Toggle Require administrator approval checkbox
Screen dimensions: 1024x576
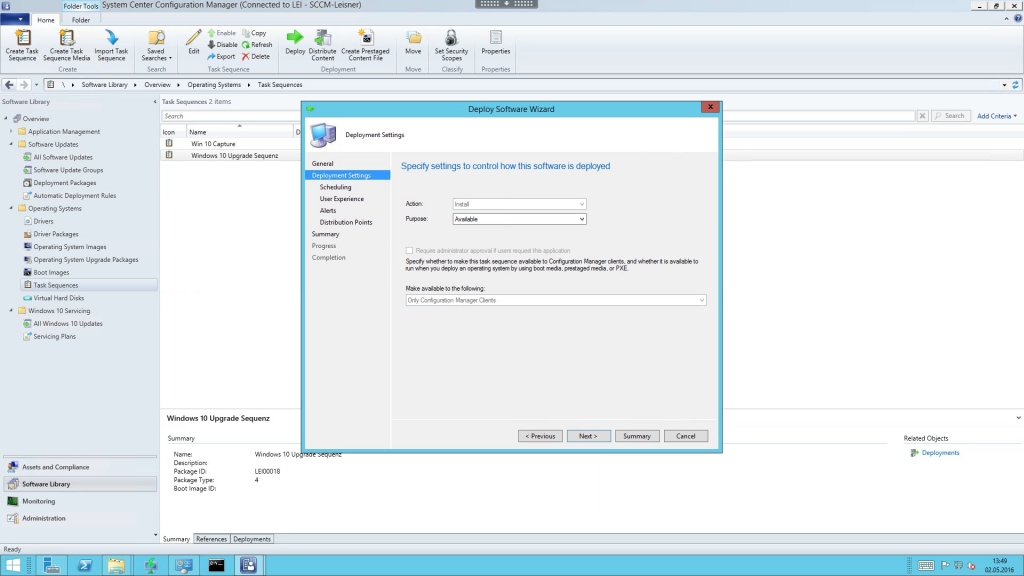(409, 250)
